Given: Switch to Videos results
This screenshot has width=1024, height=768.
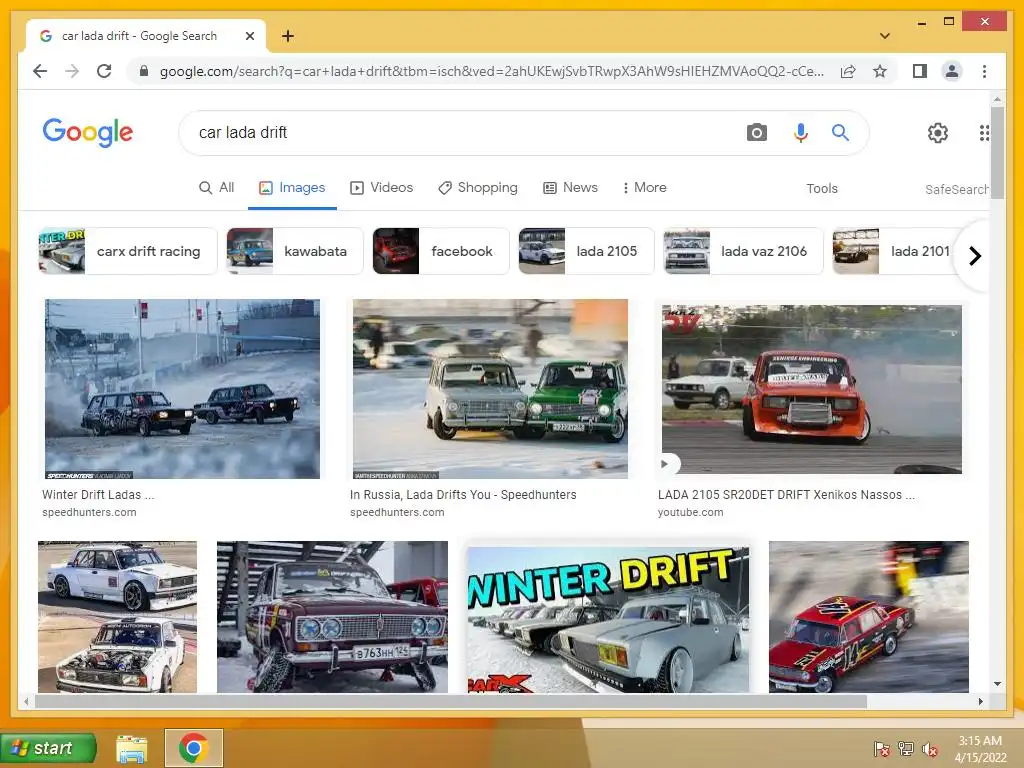Looking at the screenshot, I should click(x=381, y=188).
